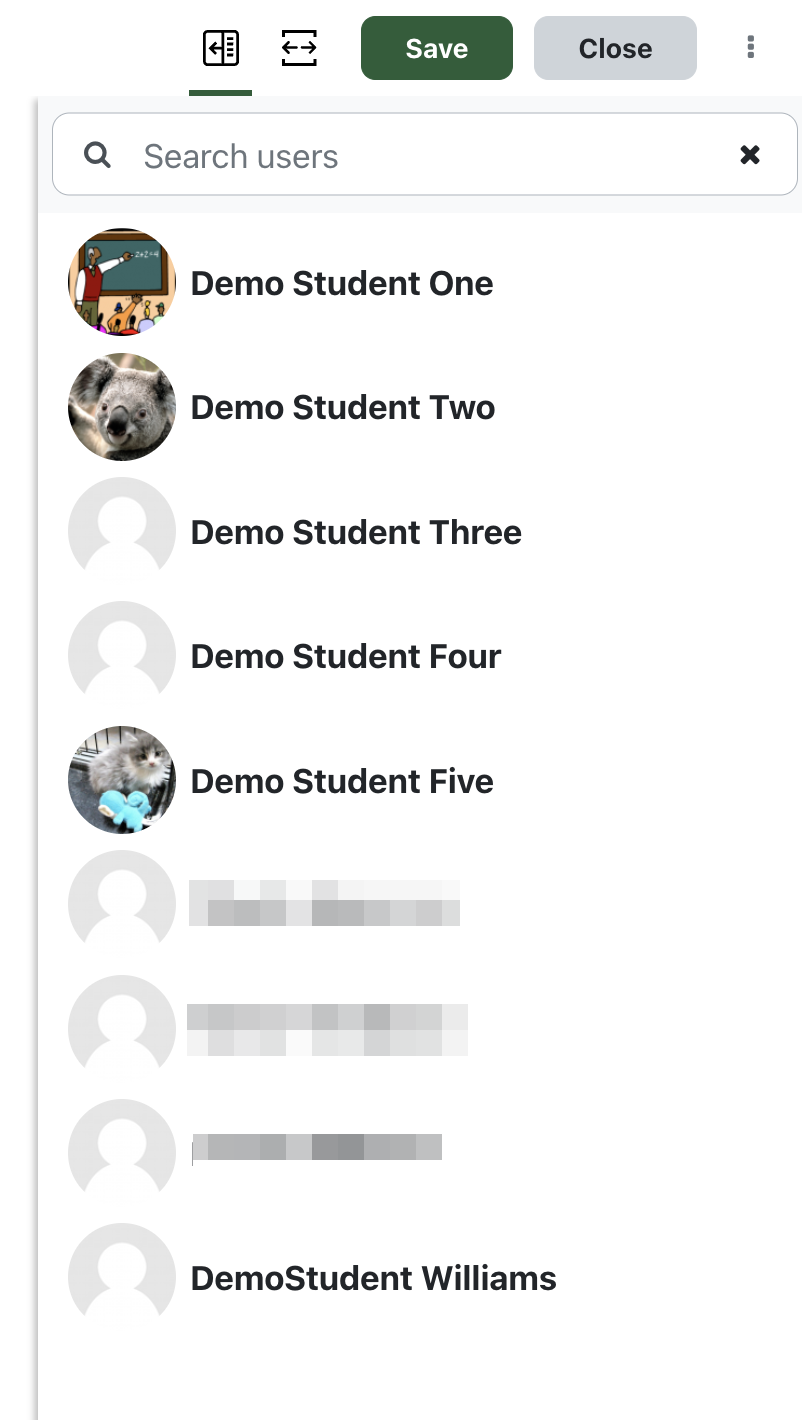Viewport: 802px width, 1420px height.
Task: Click DemoStudent Williams' default avatar
Action: tap(122, 1277)
